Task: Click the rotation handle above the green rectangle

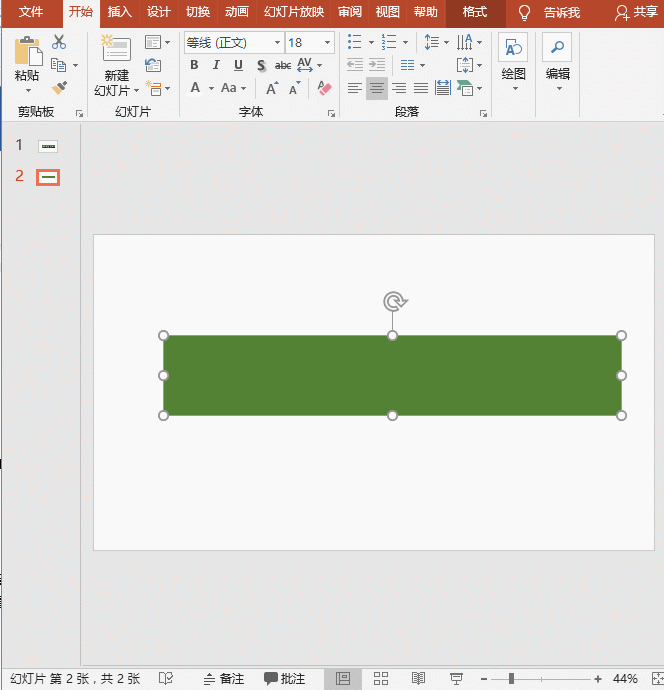Action: click(x=394, y=301)
